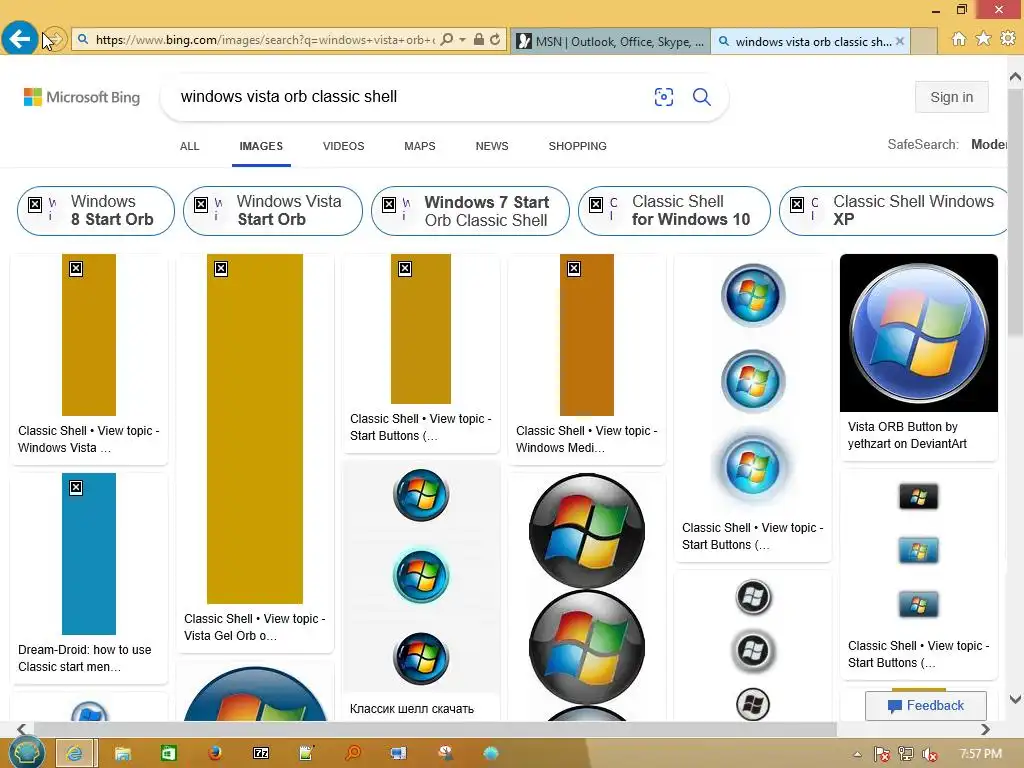Submit search with the Bing magnifier icon
Image resolution: width=1024 pixels, height=768 pixels.
tap(701, 97)
